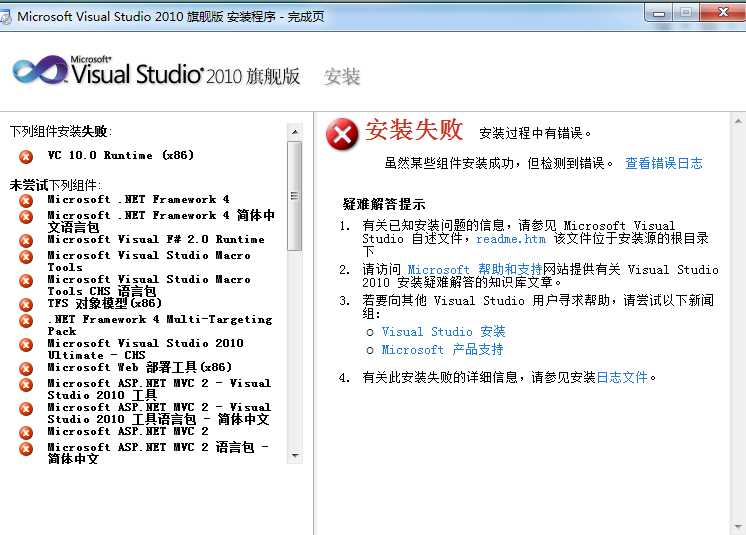Click the component list scroll-down arrow
The height and width of the screenshot is (535, 746).
pos(295,456)
